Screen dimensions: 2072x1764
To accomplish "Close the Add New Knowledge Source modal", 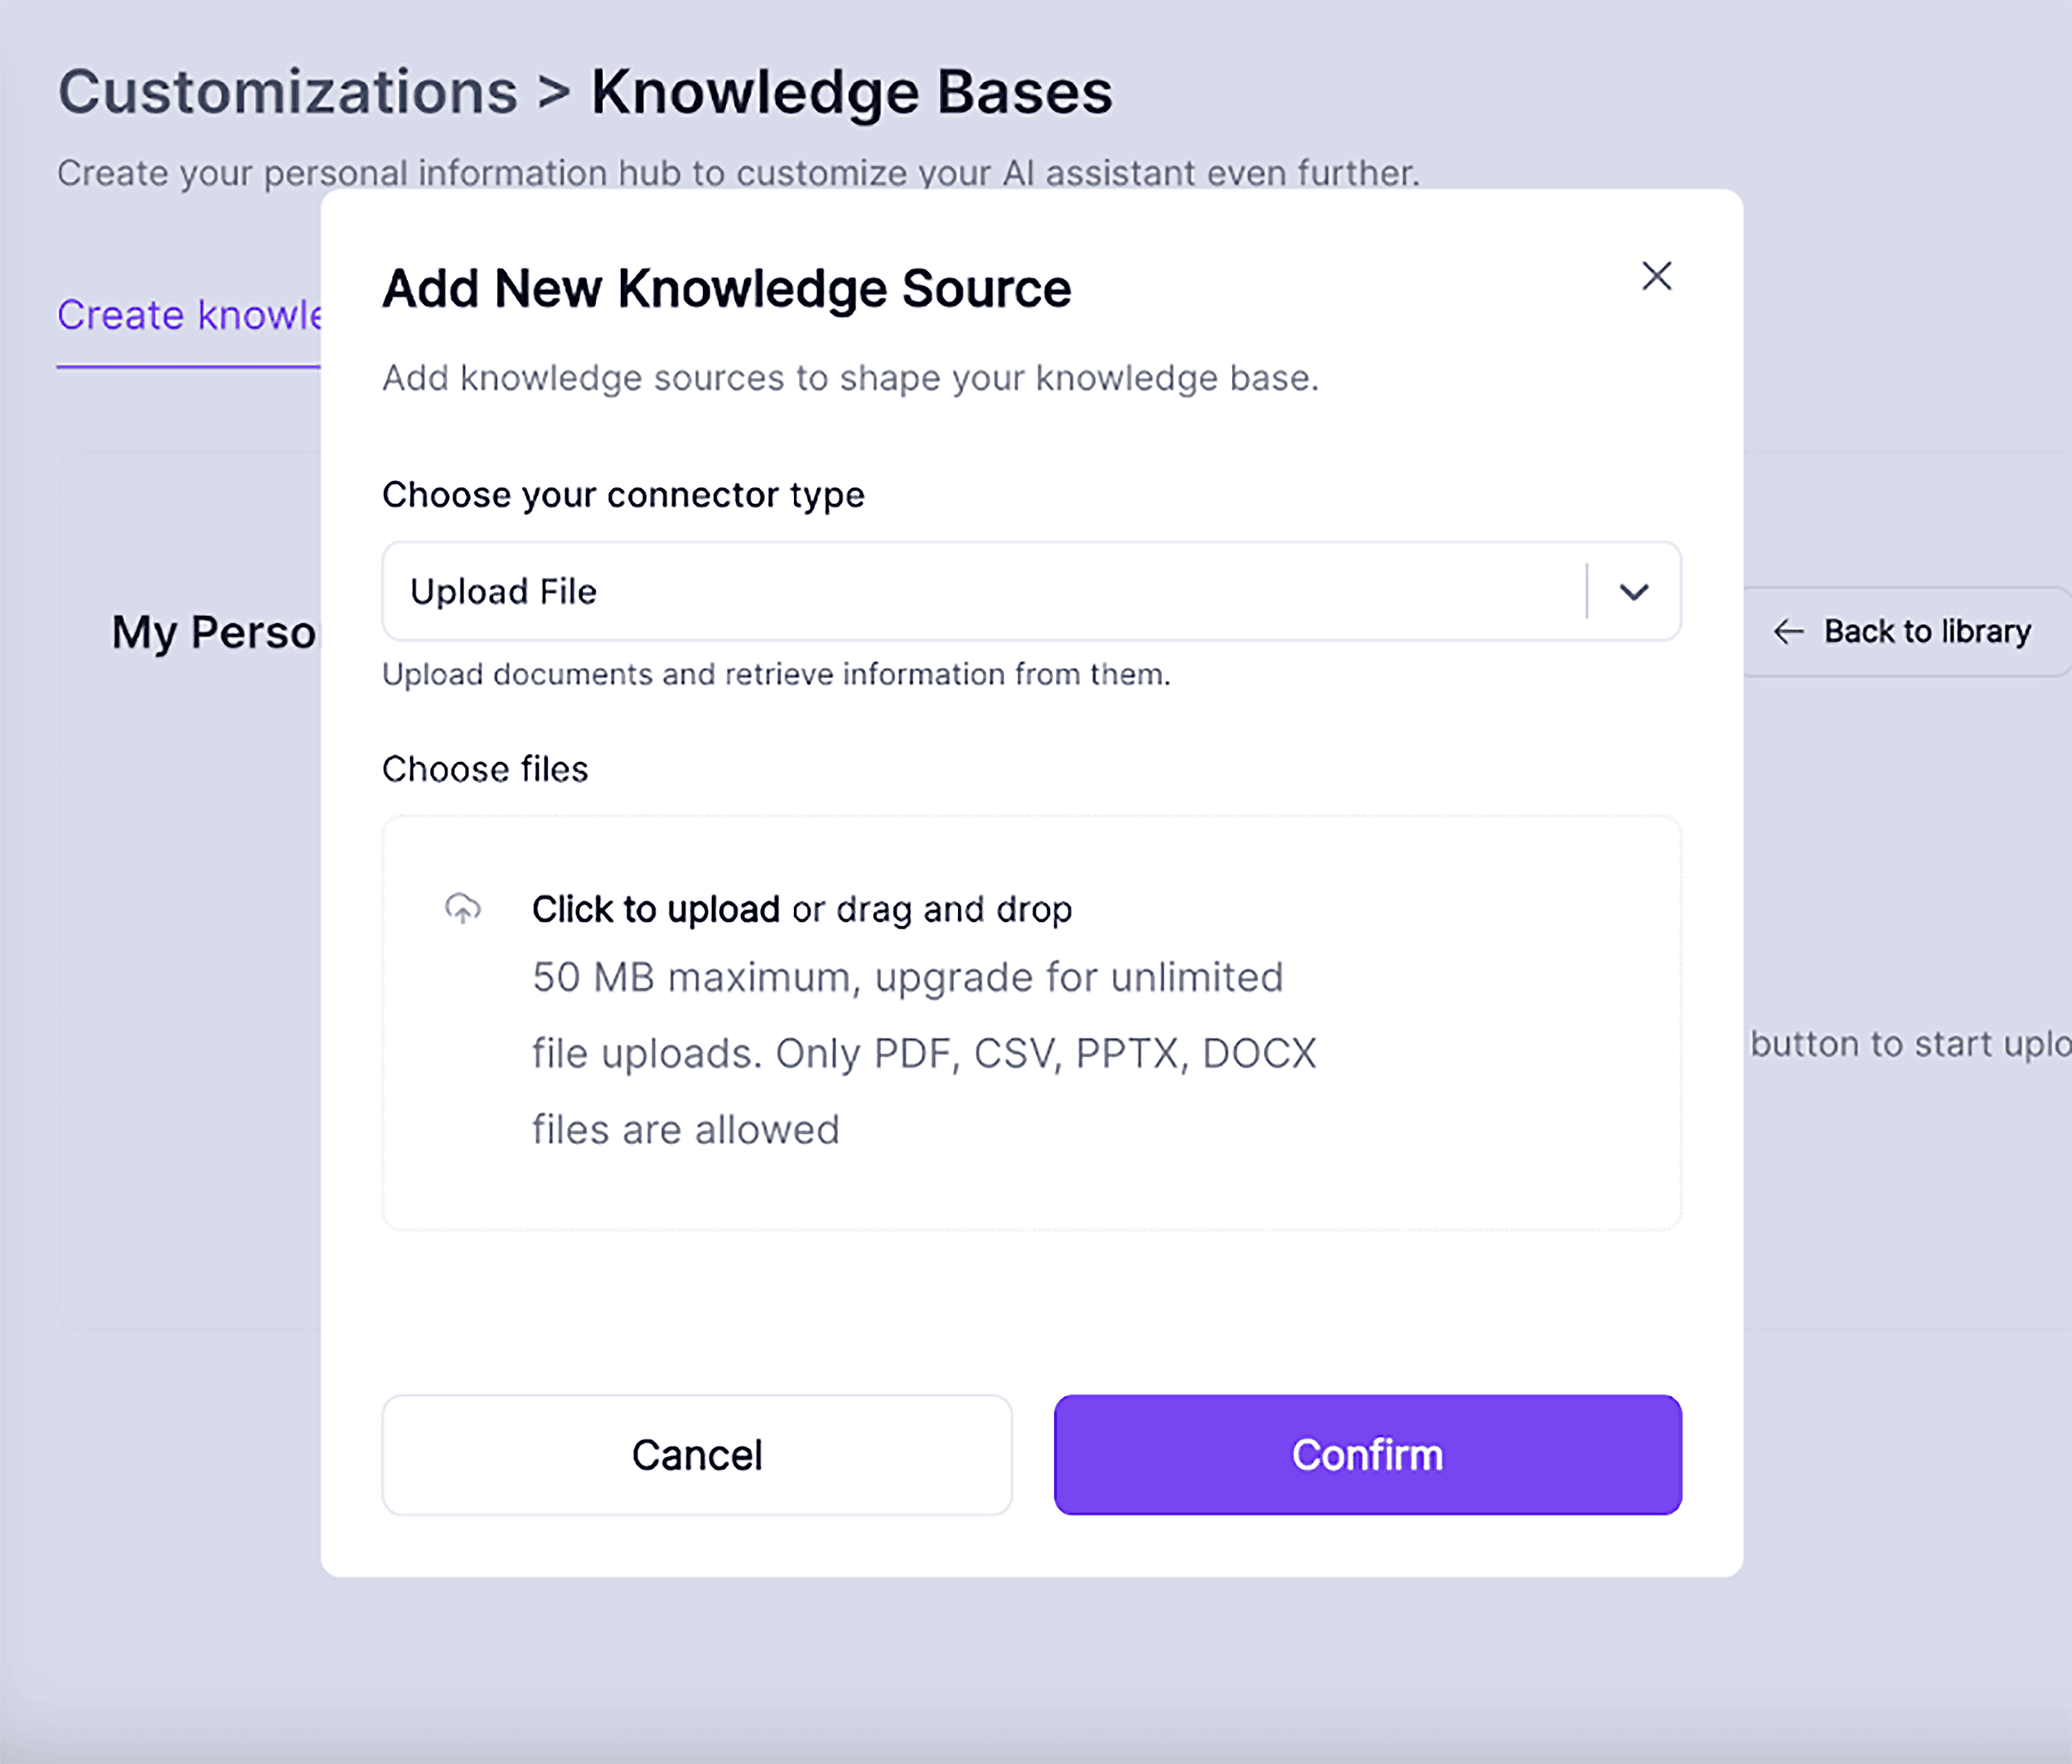I will tap(1657, 277).
